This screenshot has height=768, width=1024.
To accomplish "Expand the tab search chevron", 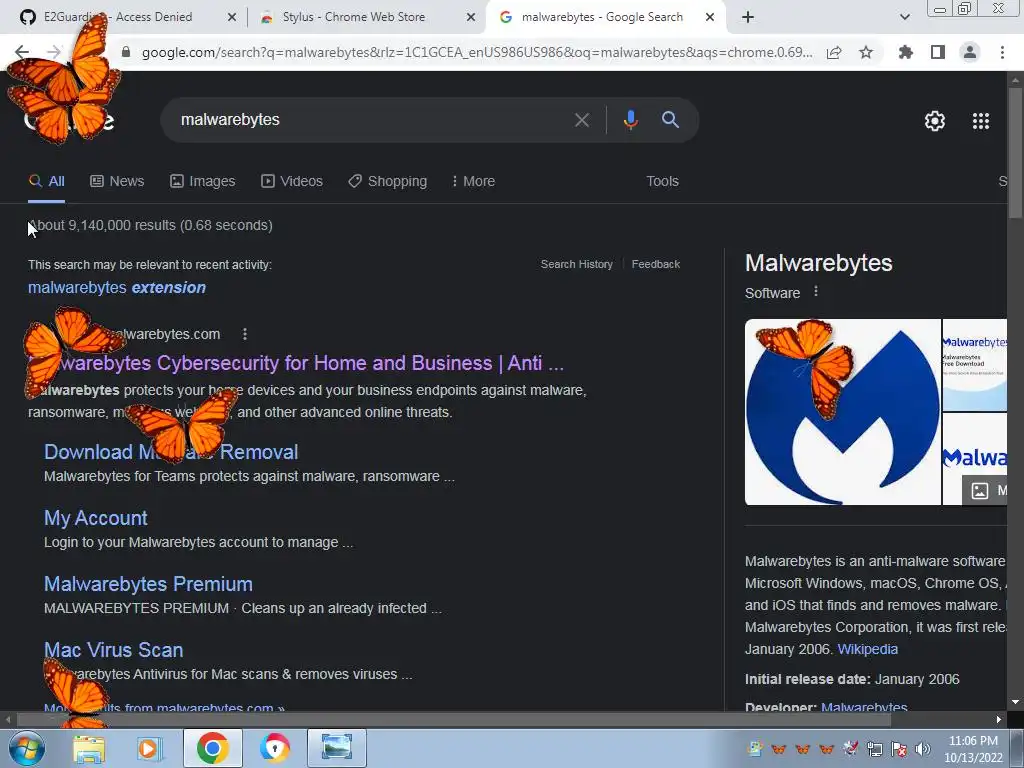I will [904, 18].
